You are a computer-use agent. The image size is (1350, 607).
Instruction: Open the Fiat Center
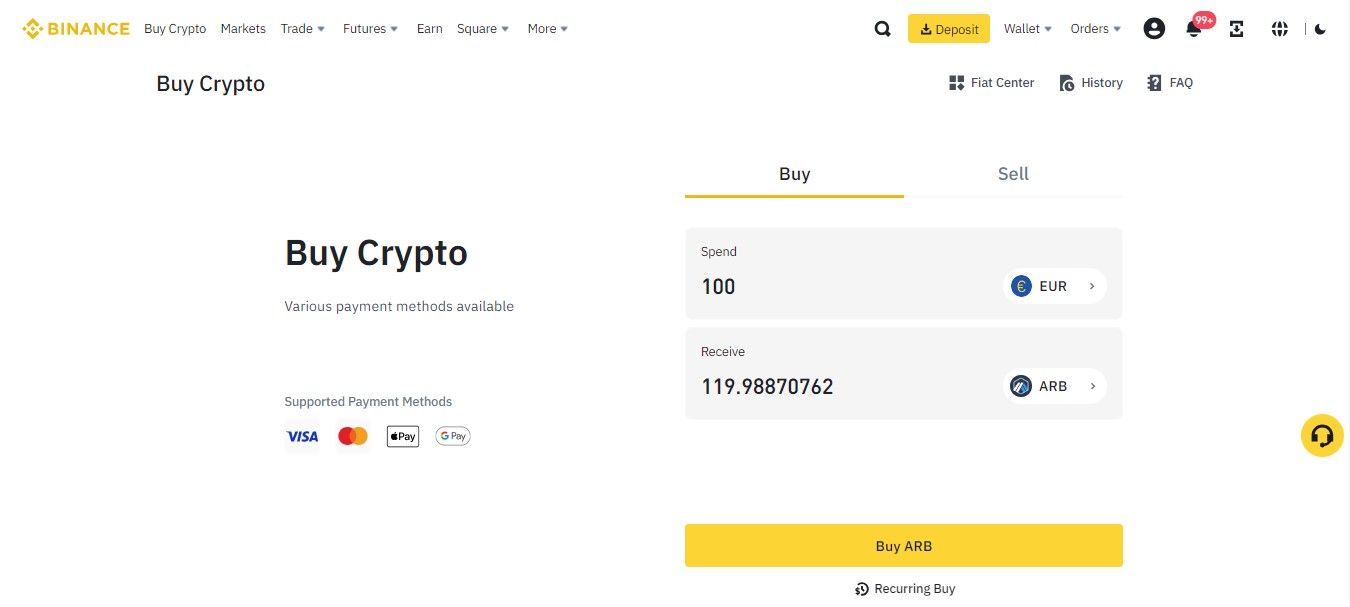pyautogui.click(x=990, y=82)
